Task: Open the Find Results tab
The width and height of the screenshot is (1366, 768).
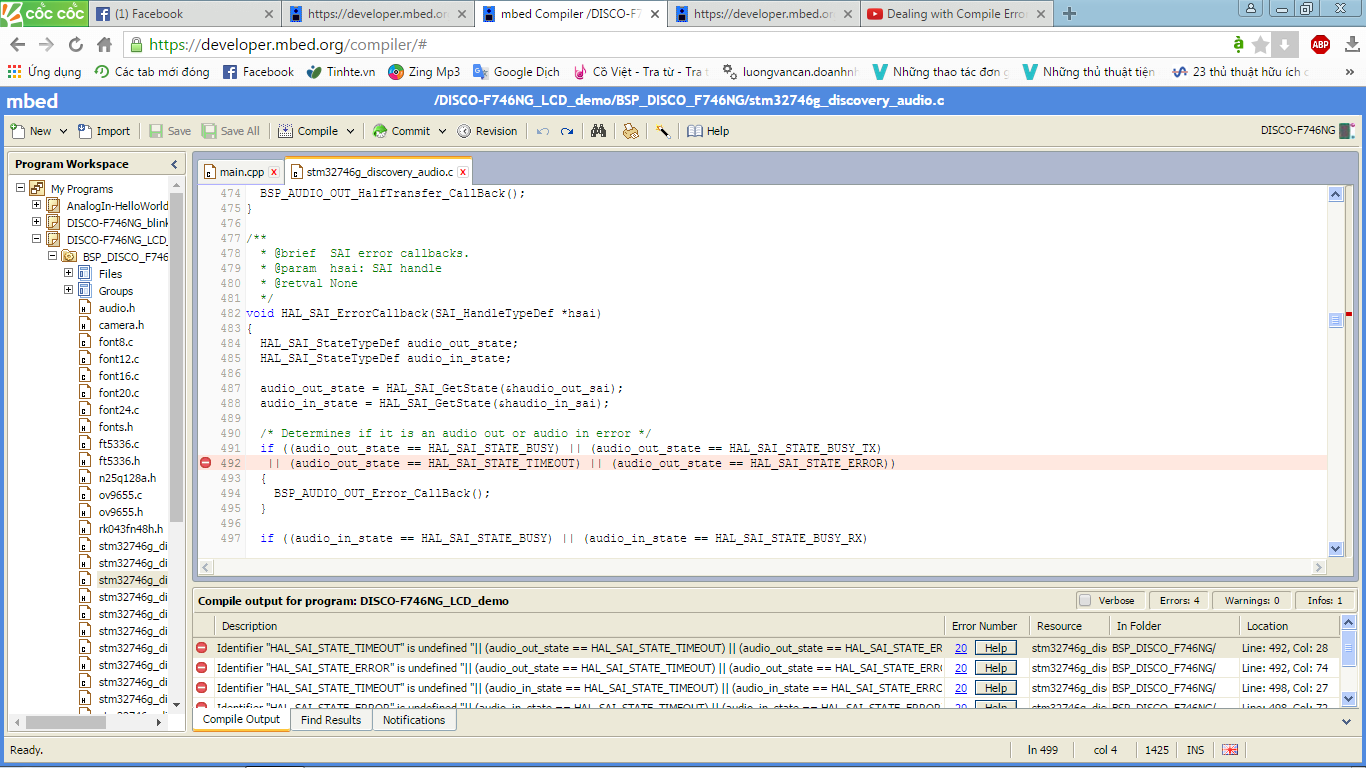Action: 330,720
